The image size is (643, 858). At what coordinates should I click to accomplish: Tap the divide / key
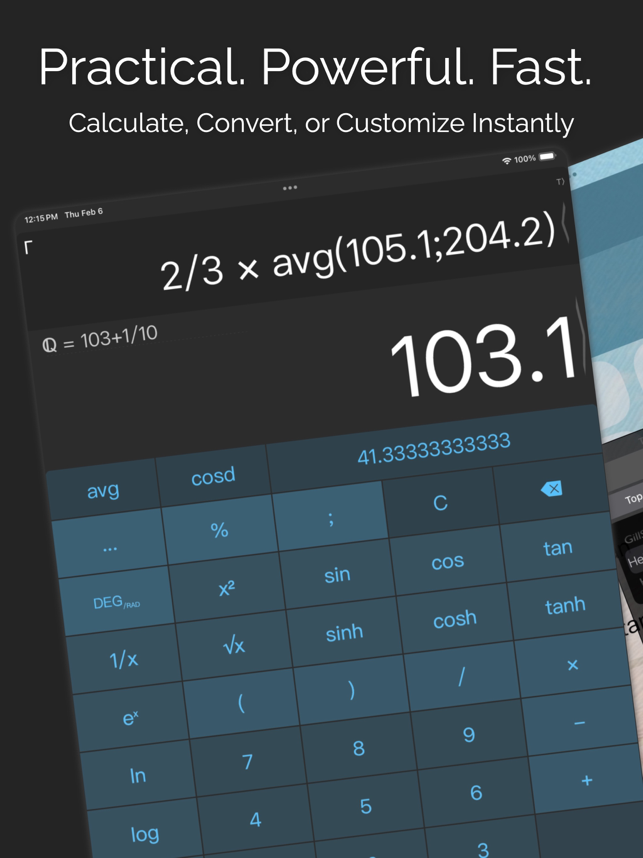pyautogui.click(x=462, y=677)
